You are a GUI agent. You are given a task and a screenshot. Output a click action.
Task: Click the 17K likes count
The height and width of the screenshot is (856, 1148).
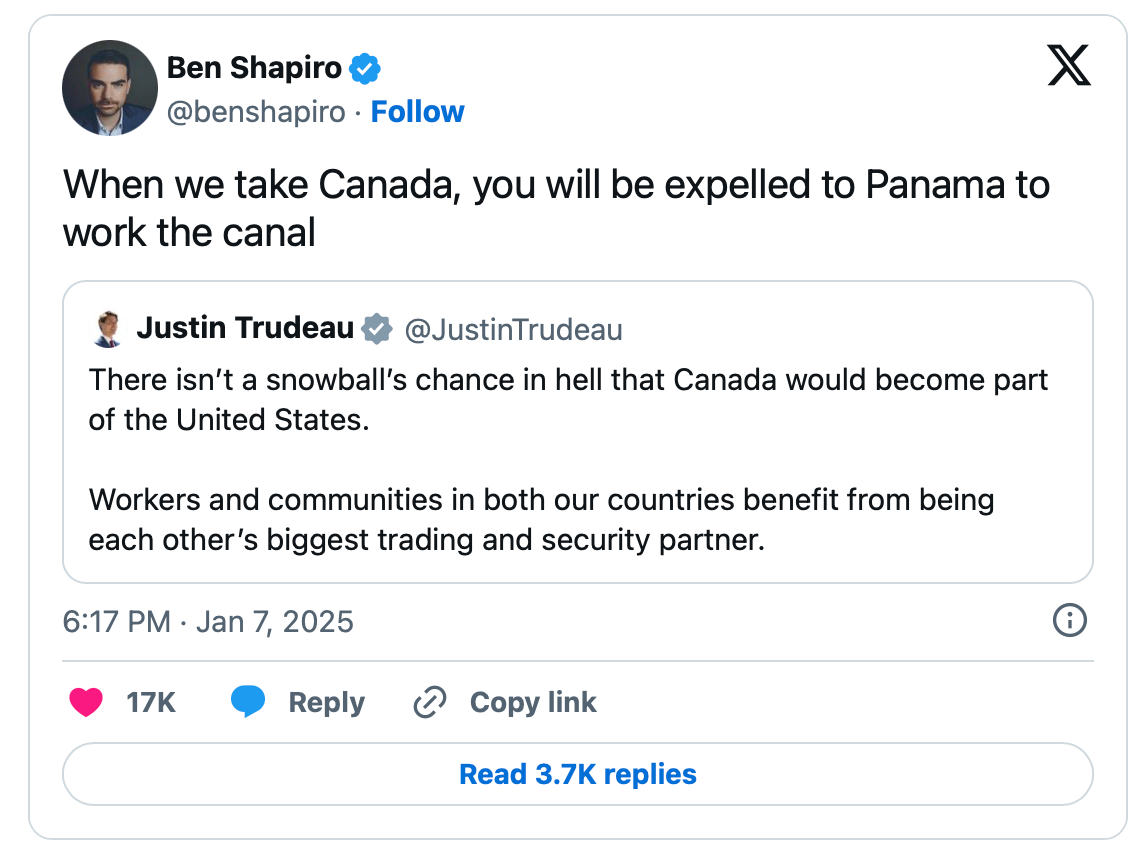151,702
